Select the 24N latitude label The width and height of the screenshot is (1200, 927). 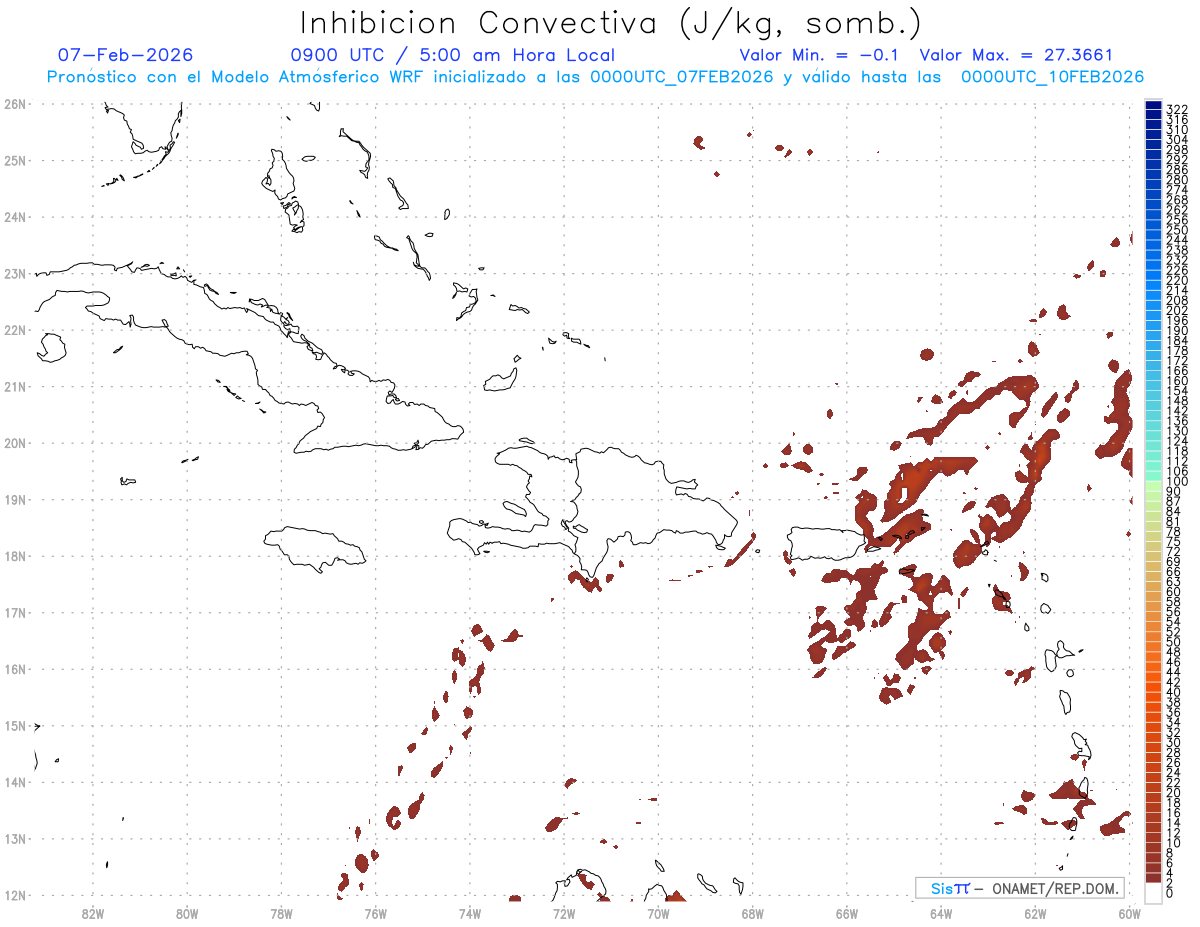[x=14, y=217]
